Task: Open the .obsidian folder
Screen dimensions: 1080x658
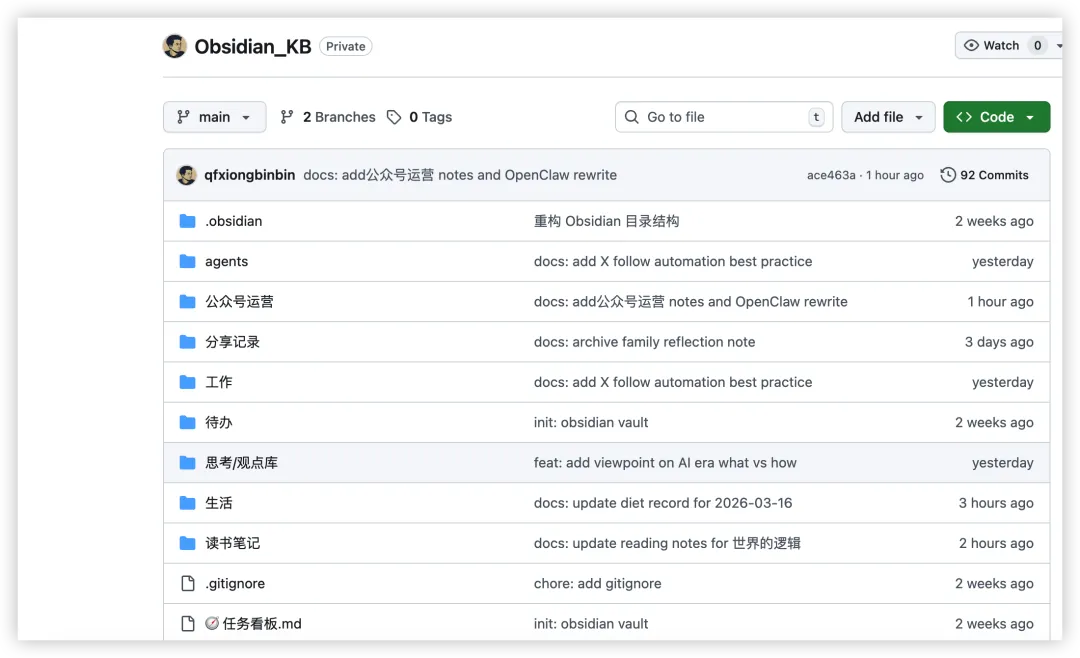Action: pyautogui.click(x=233, y=221)
